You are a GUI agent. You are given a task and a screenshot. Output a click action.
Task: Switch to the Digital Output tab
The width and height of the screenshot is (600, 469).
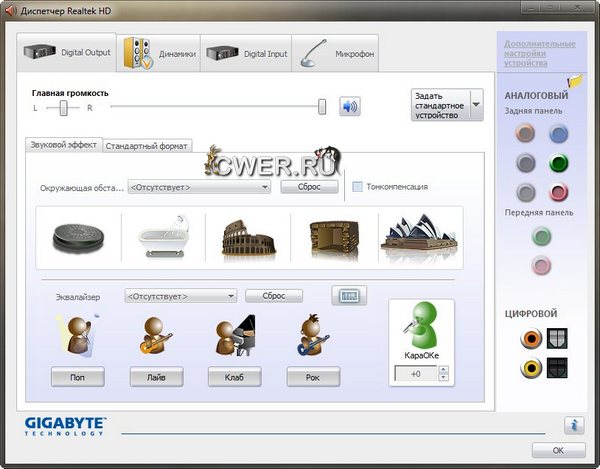click(x=66, y=52)
